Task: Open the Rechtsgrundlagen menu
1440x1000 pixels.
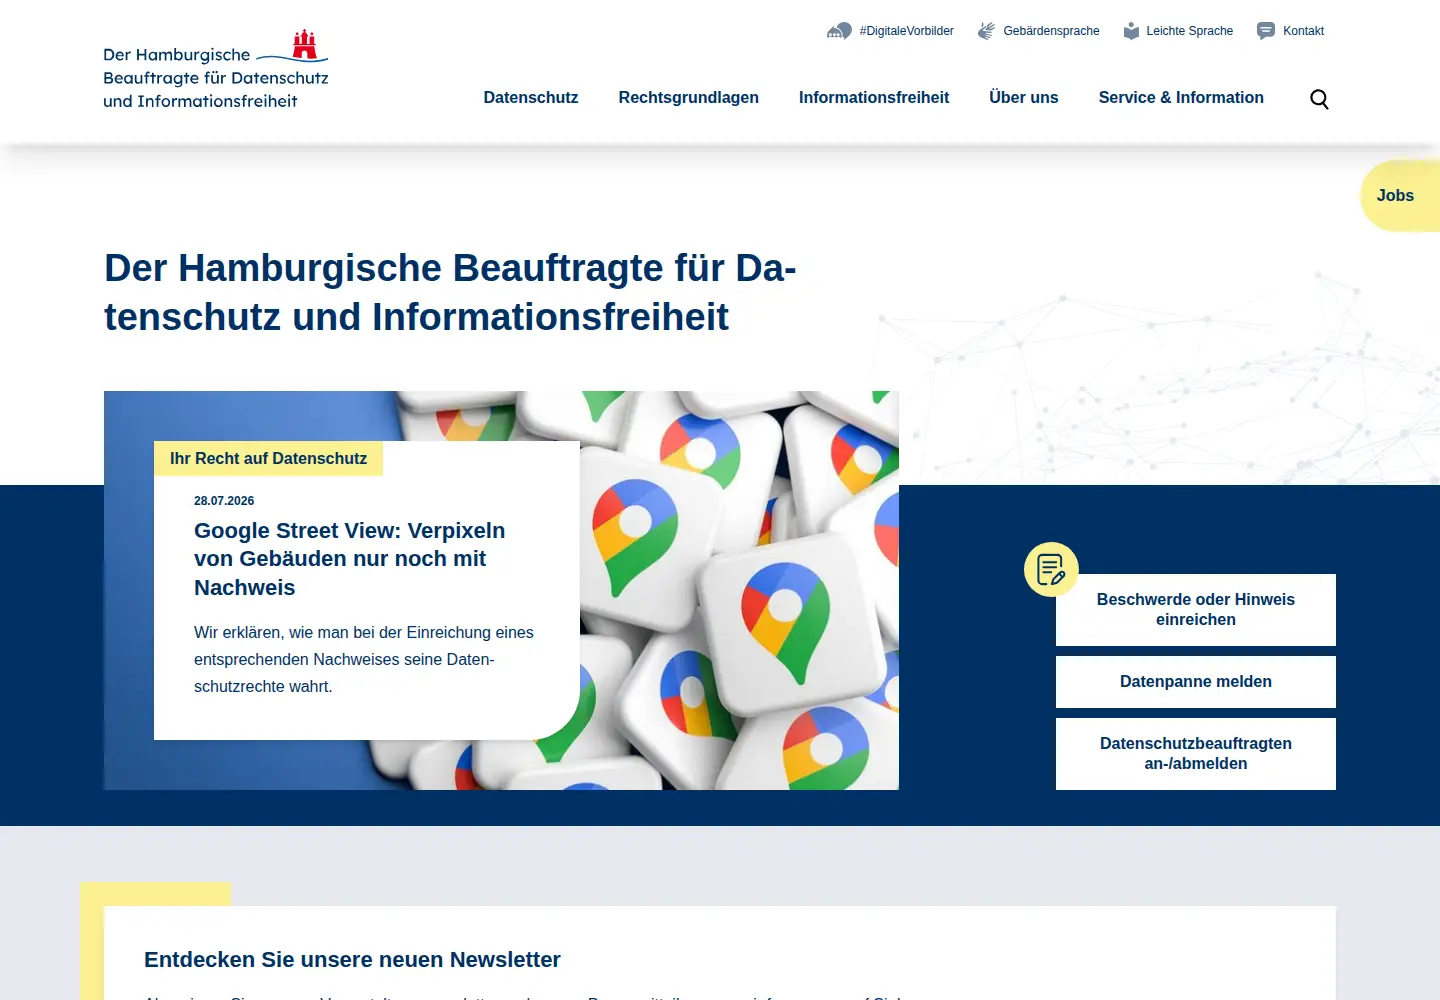Action: [689, 97]
